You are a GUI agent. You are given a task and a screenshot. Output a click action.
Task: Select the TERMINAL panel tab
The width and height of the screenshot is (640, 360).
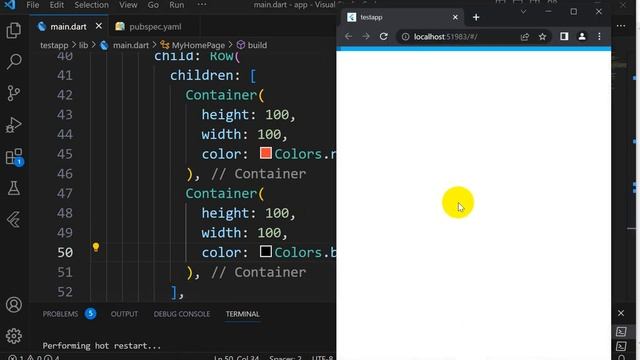point(242,314)
